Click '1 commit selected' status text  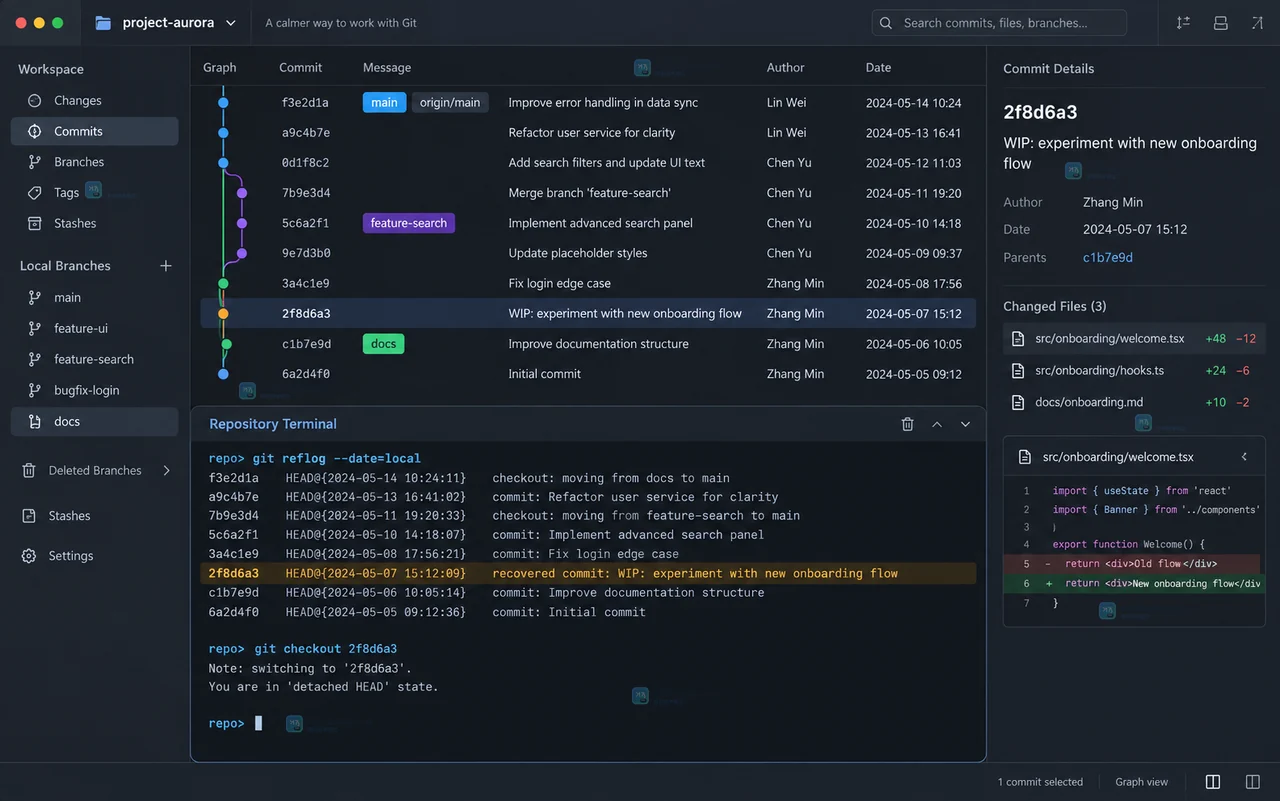[1040, 782]
